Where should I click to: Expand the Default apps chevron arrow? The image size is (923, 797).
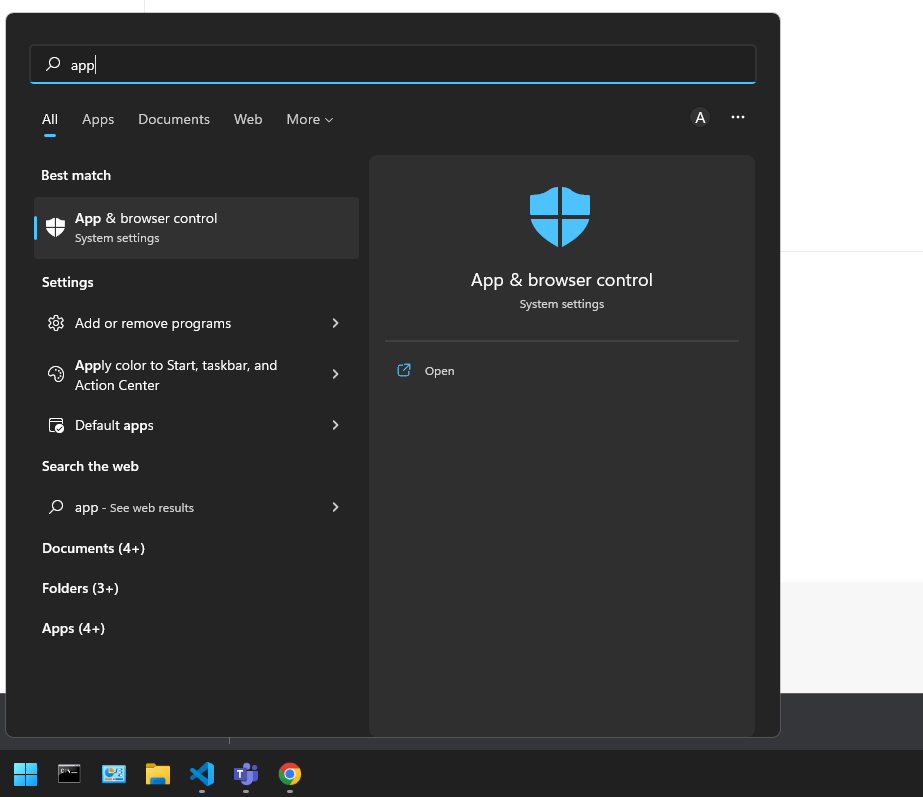335,425
